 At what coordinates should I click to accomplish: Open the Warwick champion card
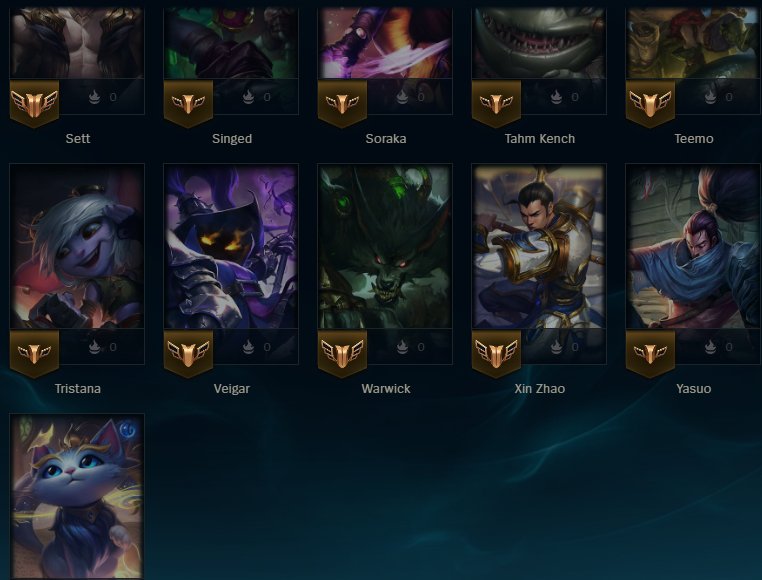pos(385,246)
